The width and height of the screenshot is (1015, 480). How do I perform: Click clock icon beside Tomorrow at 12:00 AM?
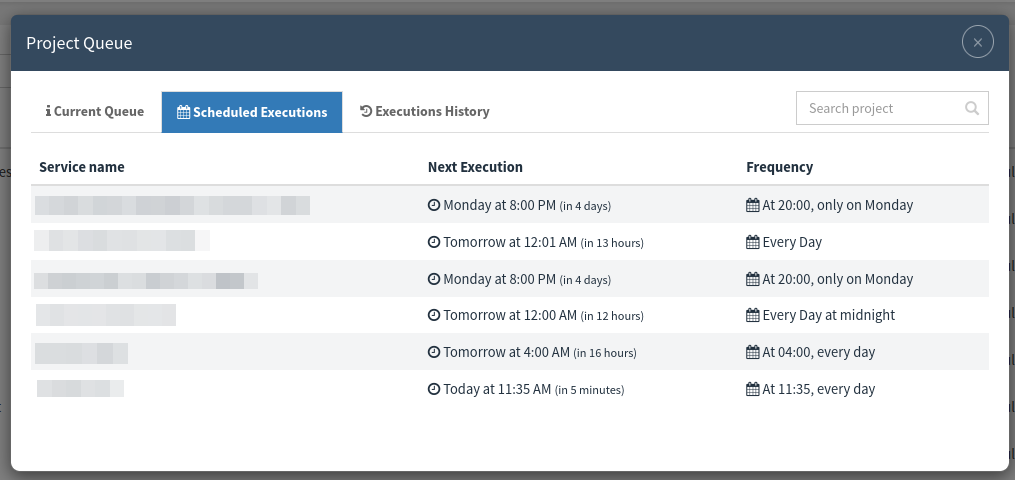point(434,315)
